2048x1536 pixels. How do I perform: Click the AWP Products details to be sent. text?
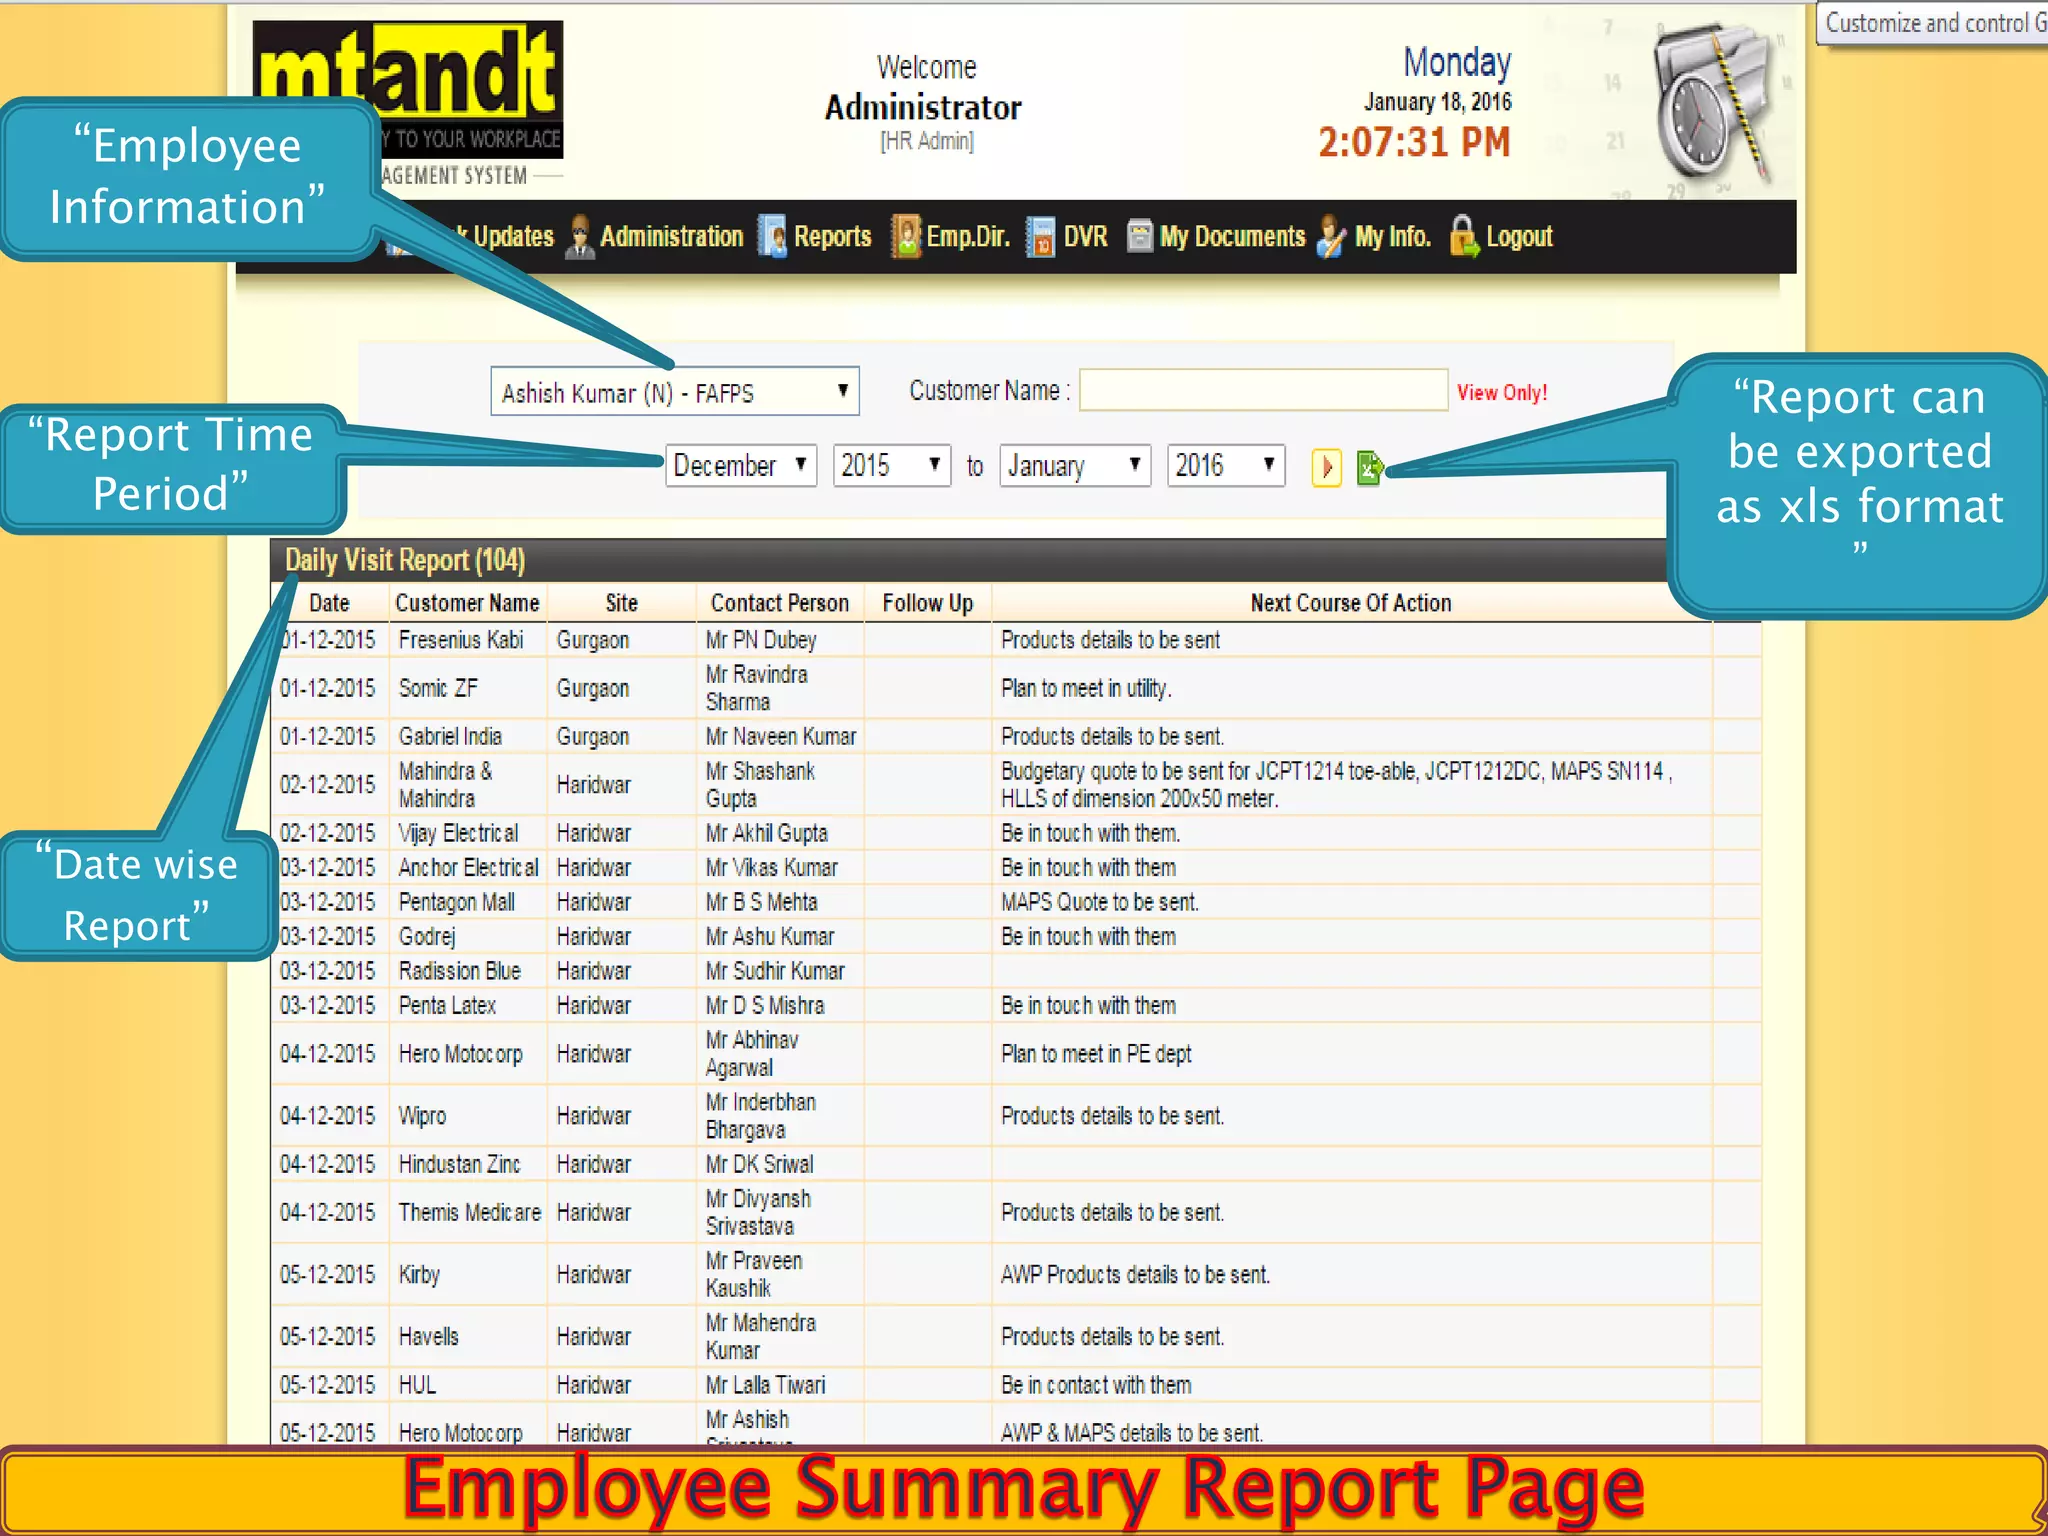(1135, 1274)
